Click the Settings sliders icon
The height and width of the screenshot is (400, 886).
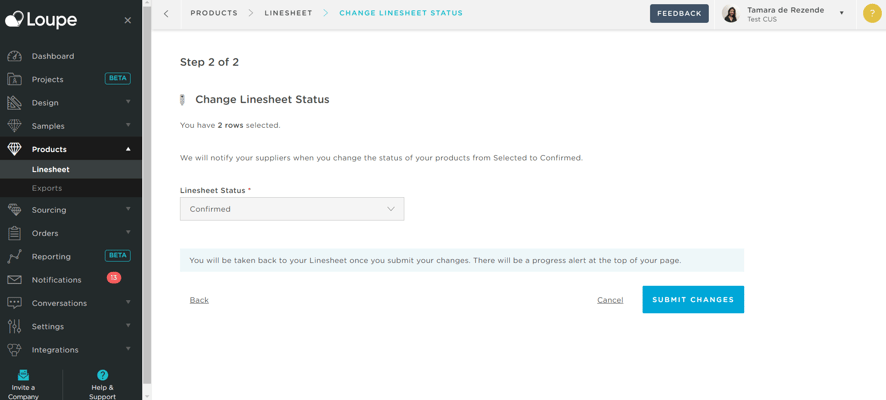point(14,326)
